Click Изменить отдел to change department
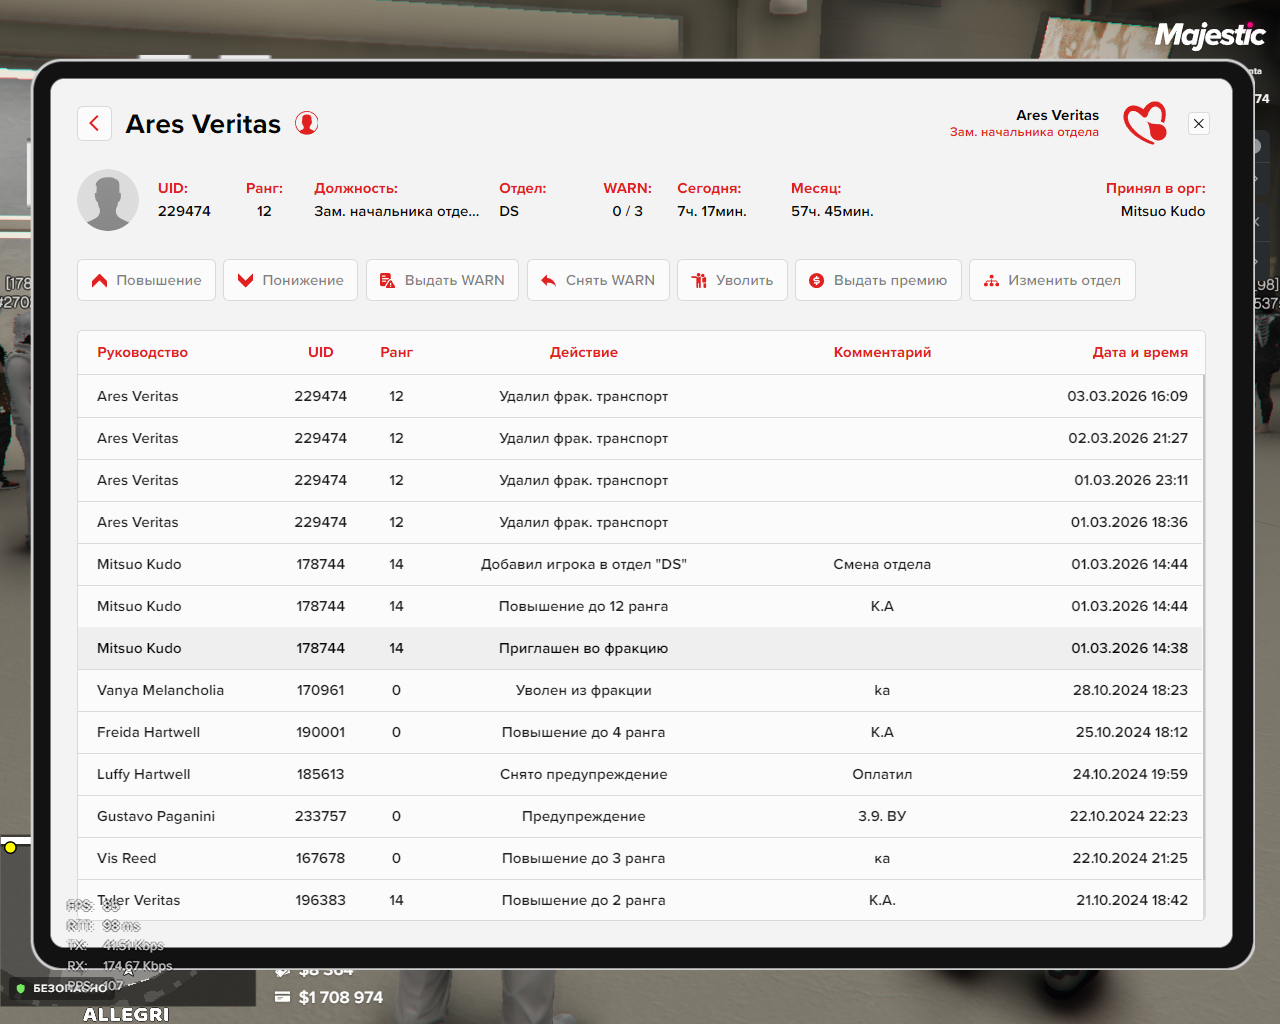Screen dimensions: 1280x1024 (1052, 280)
